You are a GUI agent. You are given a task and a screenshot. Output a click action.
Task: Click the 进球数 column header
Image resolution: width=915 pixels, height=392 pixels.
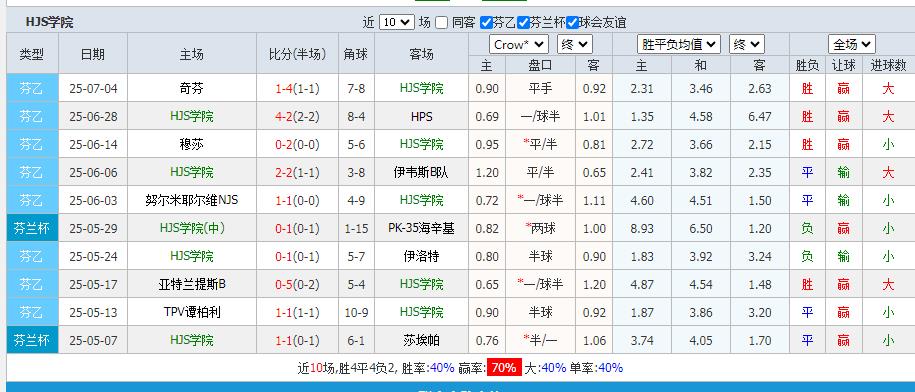(x=888, y=65)
